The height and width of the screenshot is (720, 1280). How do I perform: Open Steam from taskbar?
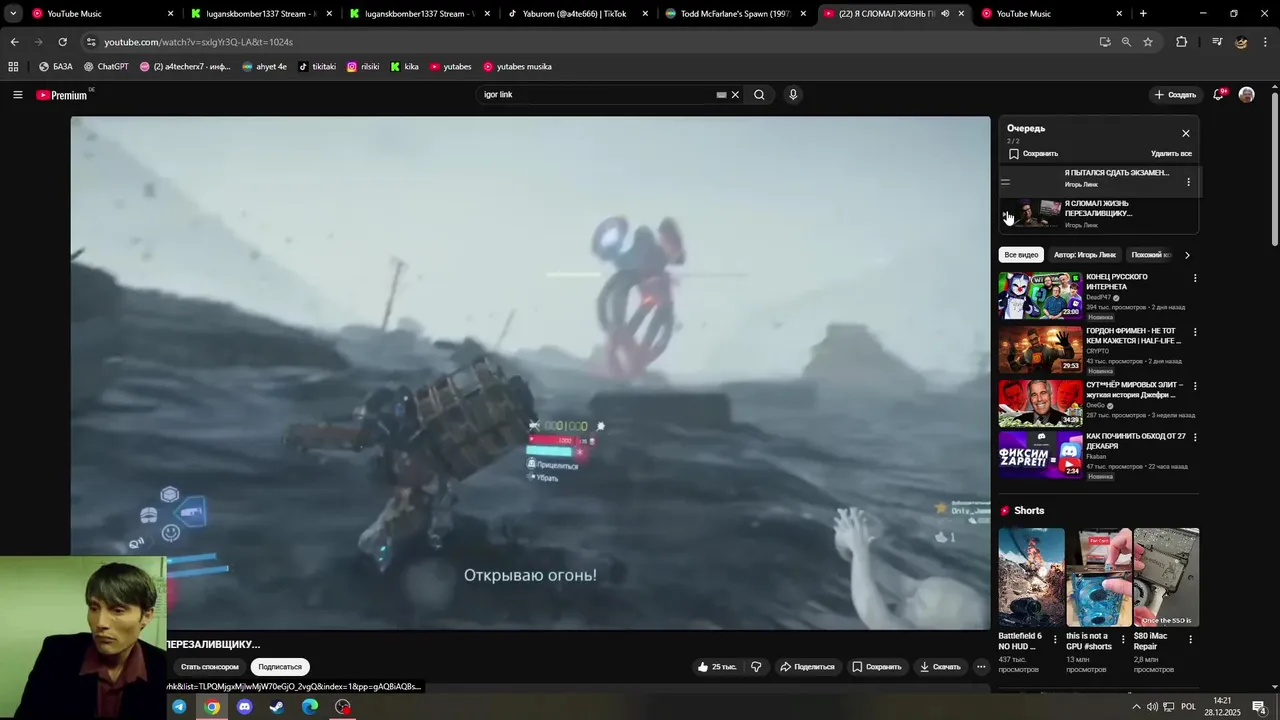pyautogui.click(x=277, y=707)
